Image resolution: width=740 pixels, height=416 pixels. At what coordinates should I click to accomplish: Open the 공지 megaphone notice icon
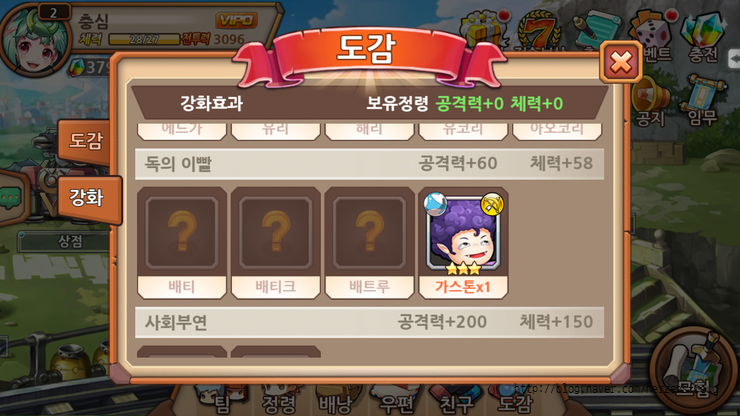point(651,102)
